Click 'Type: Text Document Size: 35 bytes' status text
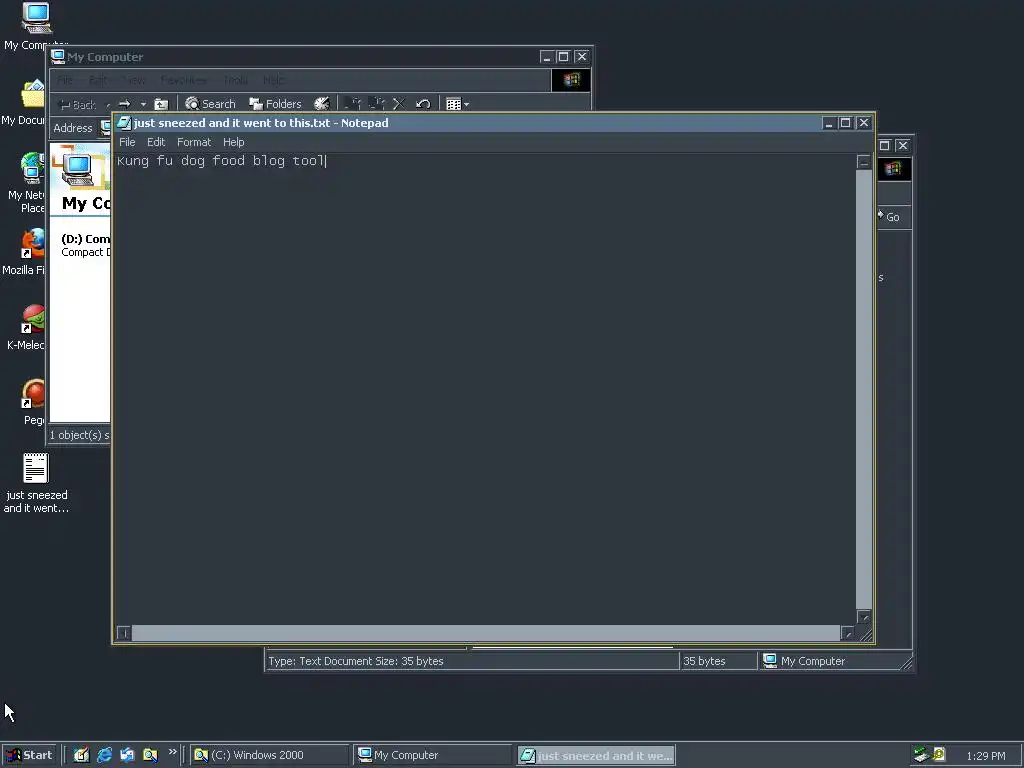The image size is (1024, 768). (356, 661)
